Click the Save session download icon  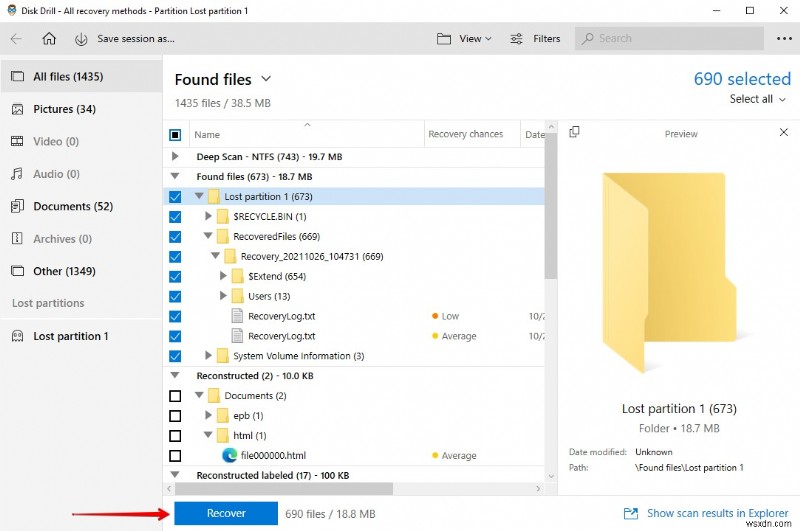point(81,39)
